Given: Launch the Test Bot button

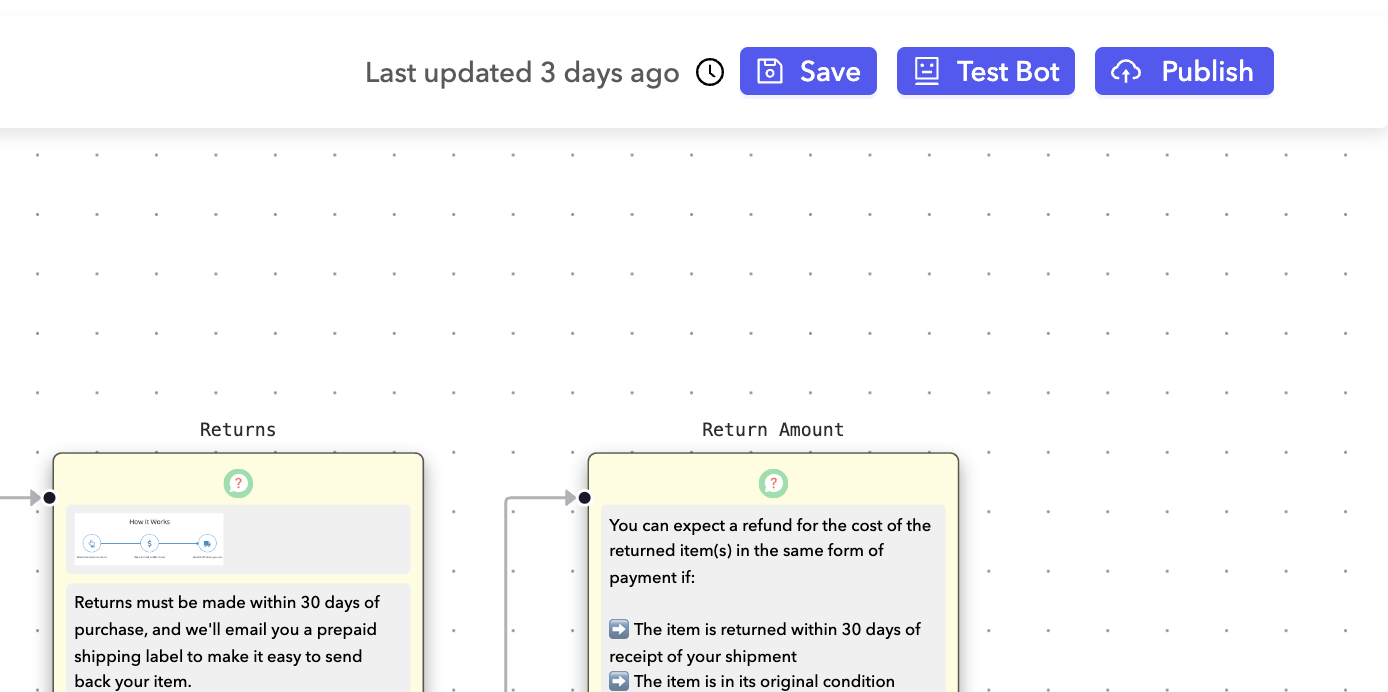Looking at the screenshot, I should click(x=985, y=72).
